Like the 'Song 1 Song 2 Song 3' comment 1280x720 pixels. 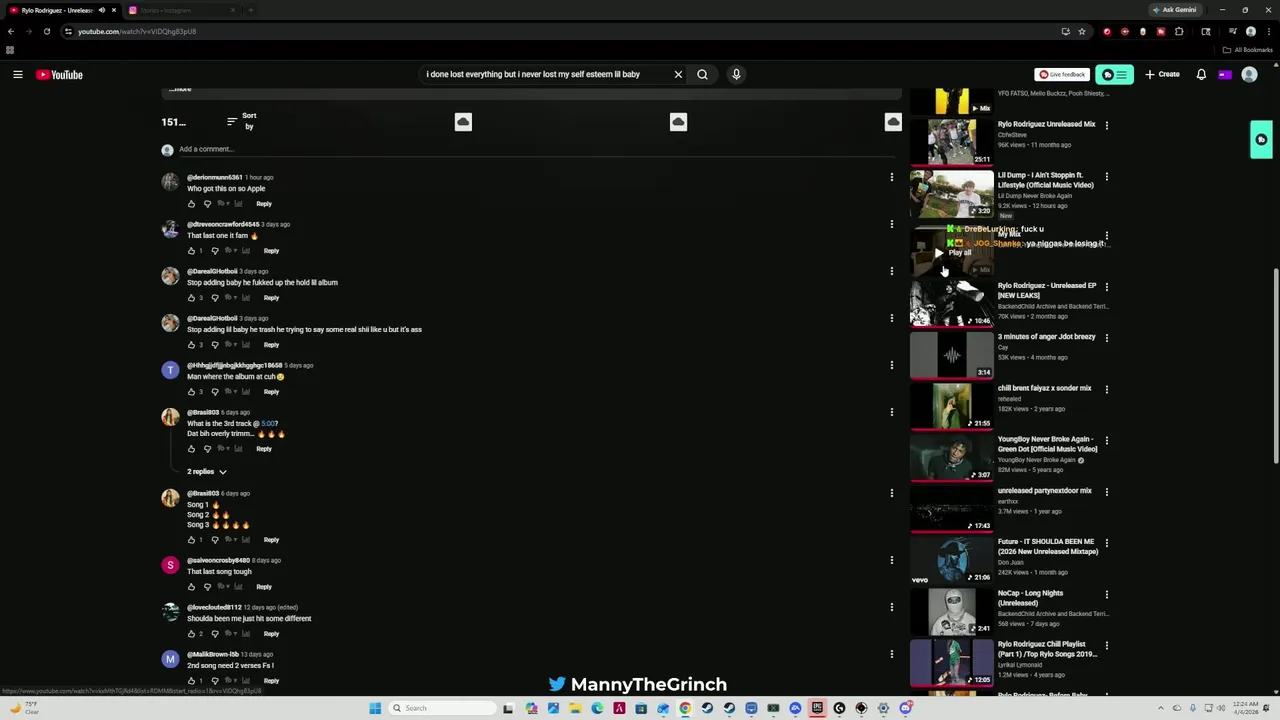coord(191,539)
